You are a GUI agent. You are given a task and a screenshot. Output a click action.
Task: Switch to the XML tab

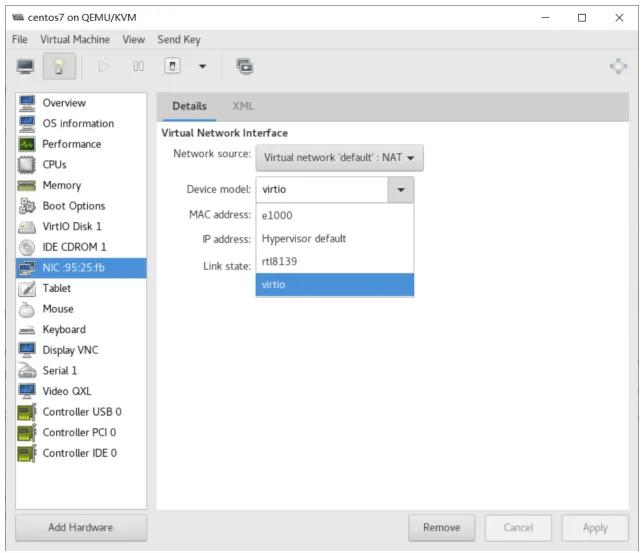pos(243,106)
